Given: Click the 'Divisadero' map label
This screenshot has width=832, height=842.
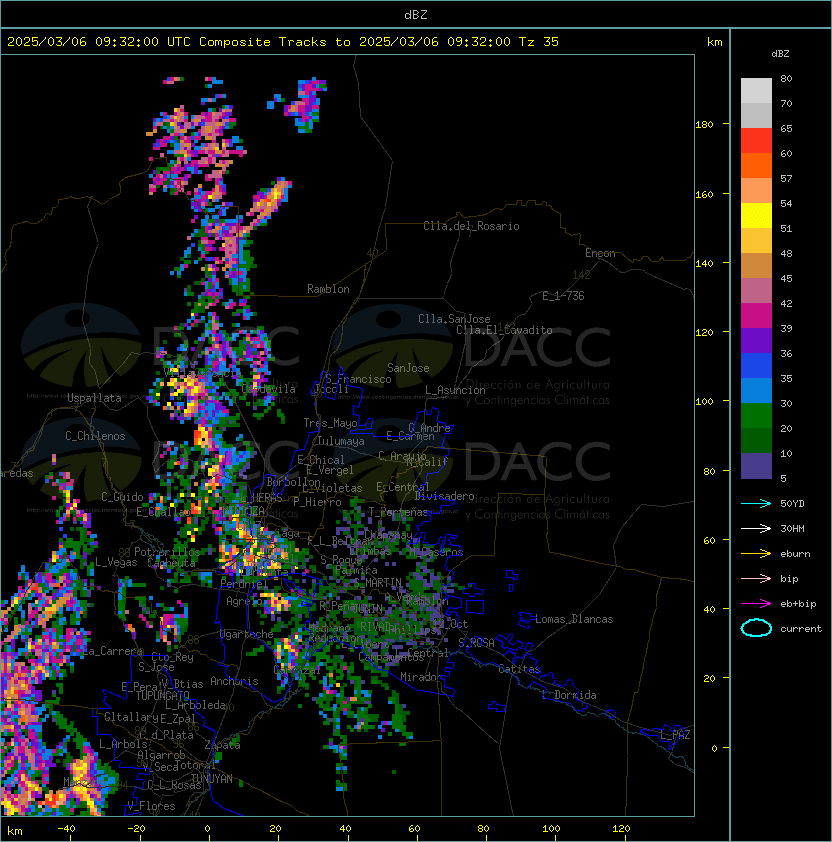Looking at the screenshot, I should click(x=444, y=496).
